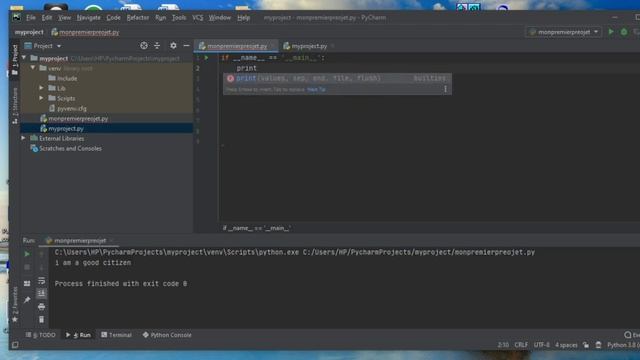
Task: Start debugging with the bug icon
Action: pos(624,32)
